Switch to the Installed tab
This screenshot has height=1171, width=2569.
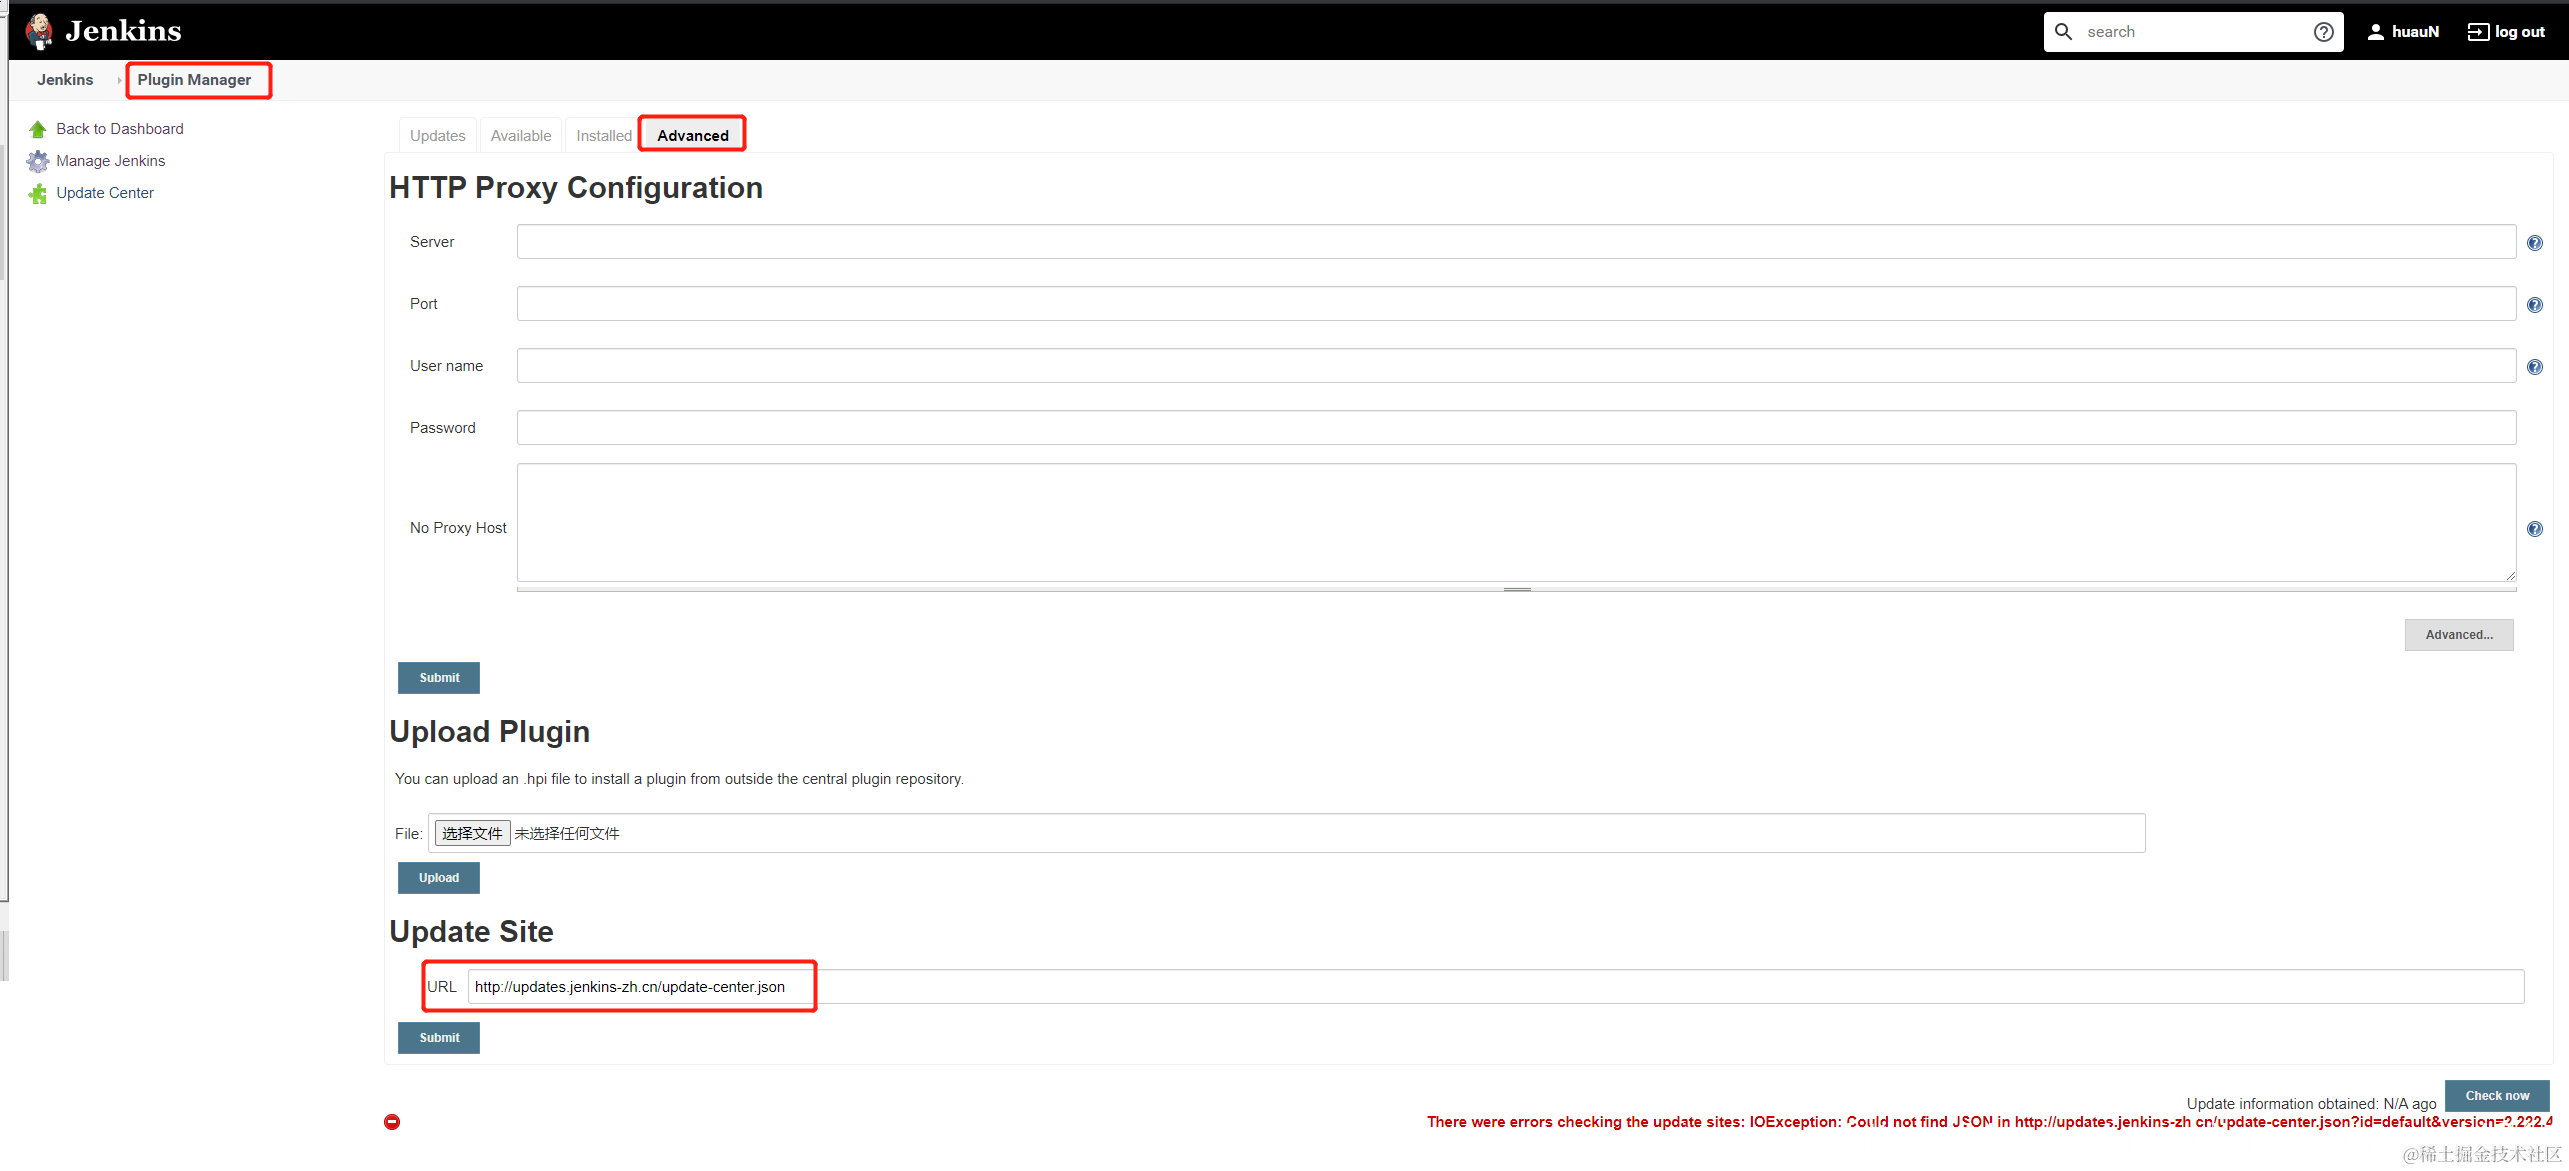pos(603,136)
